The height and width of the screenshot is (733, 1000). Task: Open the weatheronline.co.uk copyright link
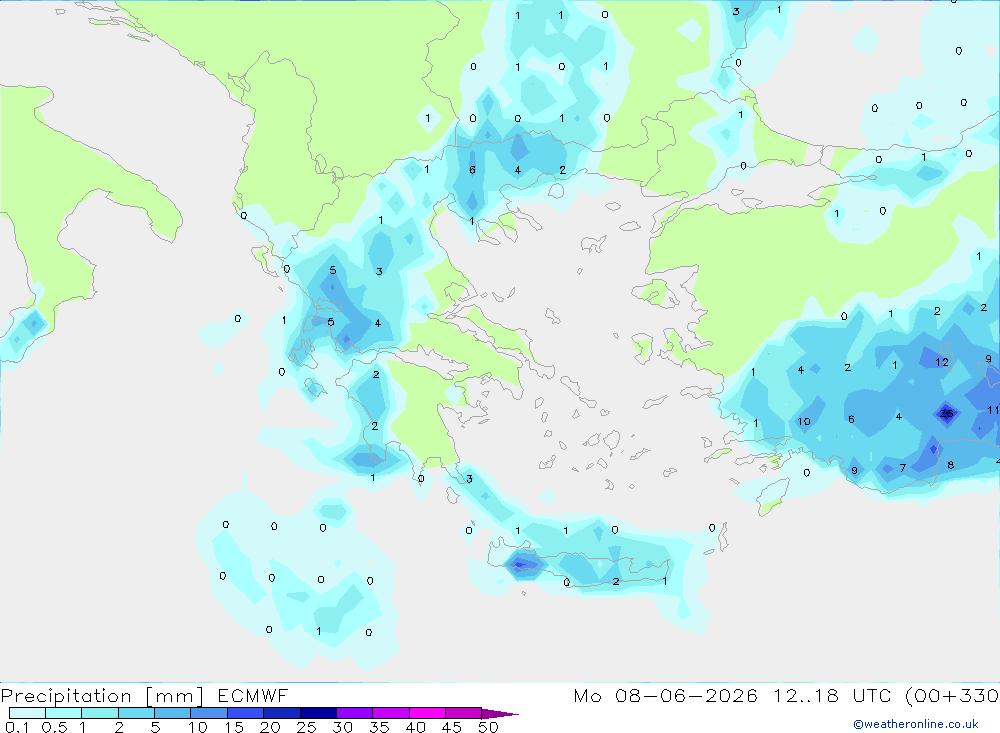click(x=916, y=724)
